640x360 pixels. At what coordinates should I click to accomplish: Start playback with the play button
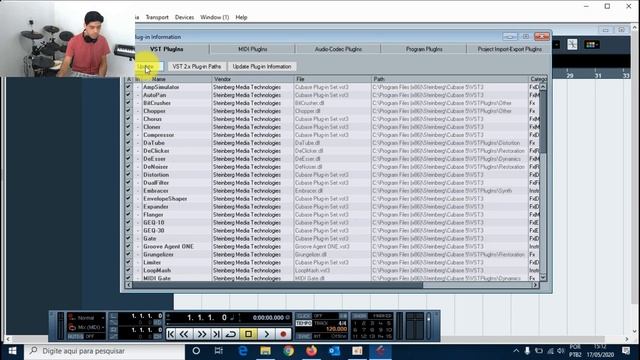click(x=266, y=334)
